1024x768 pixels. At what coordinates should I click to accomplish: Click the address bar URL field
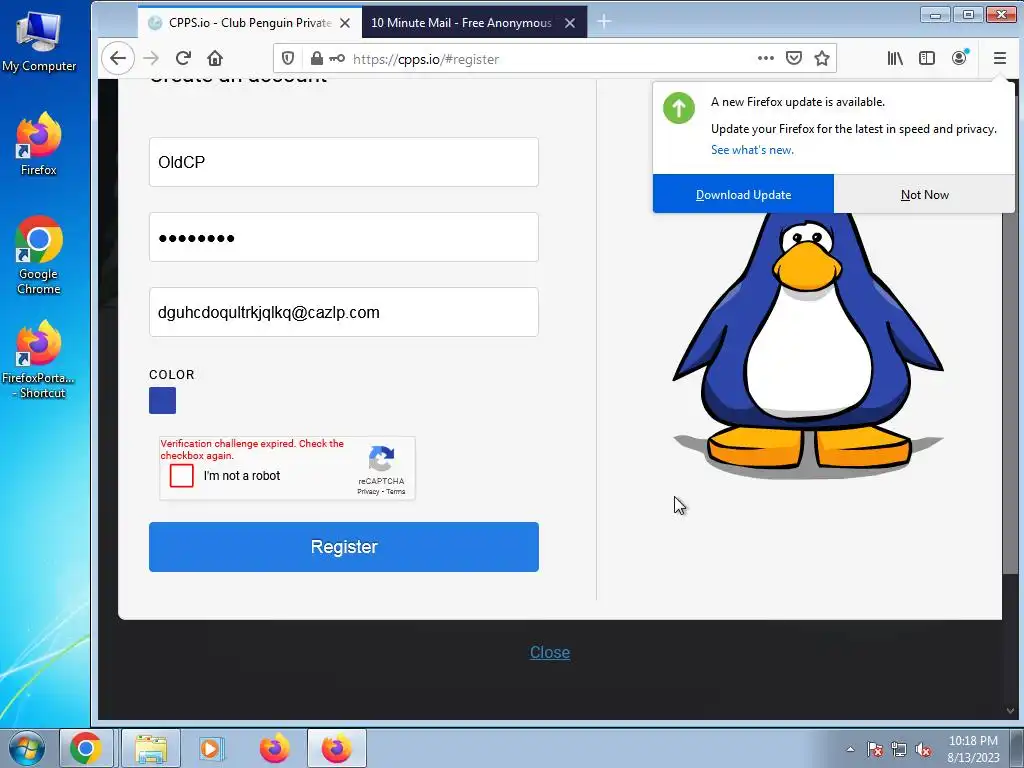click(552, 59)
